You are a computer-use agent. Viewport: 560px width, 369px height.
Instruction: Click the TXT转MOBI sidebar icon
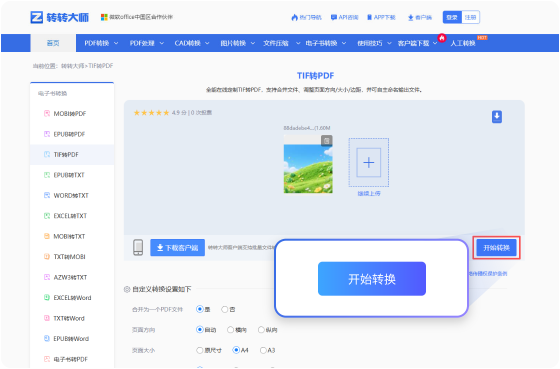pos(47,256)
